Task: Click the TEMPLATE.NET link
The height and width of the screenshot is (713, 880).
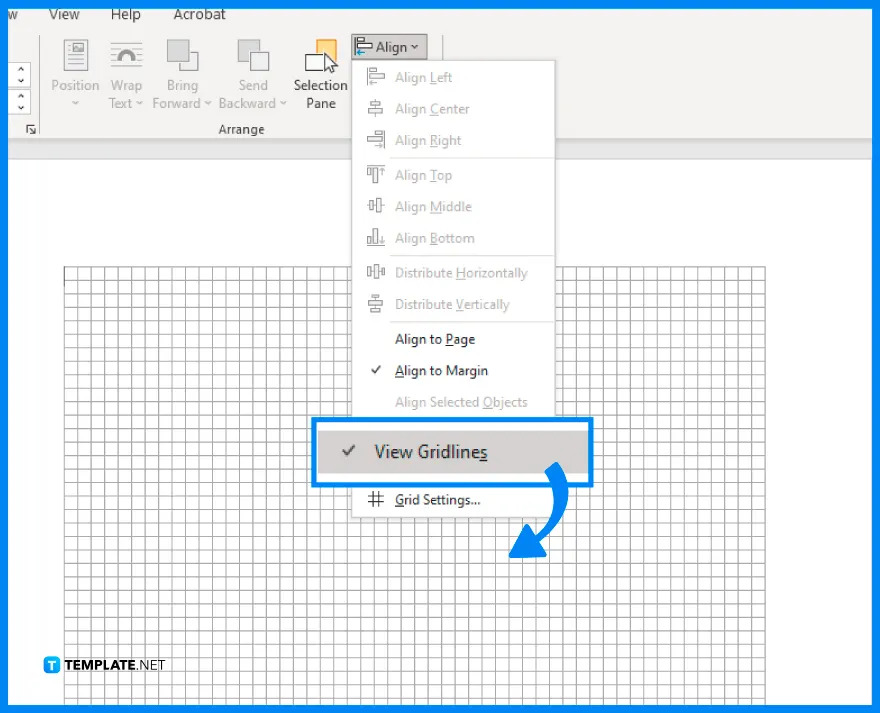Action: tap(103, 664)
